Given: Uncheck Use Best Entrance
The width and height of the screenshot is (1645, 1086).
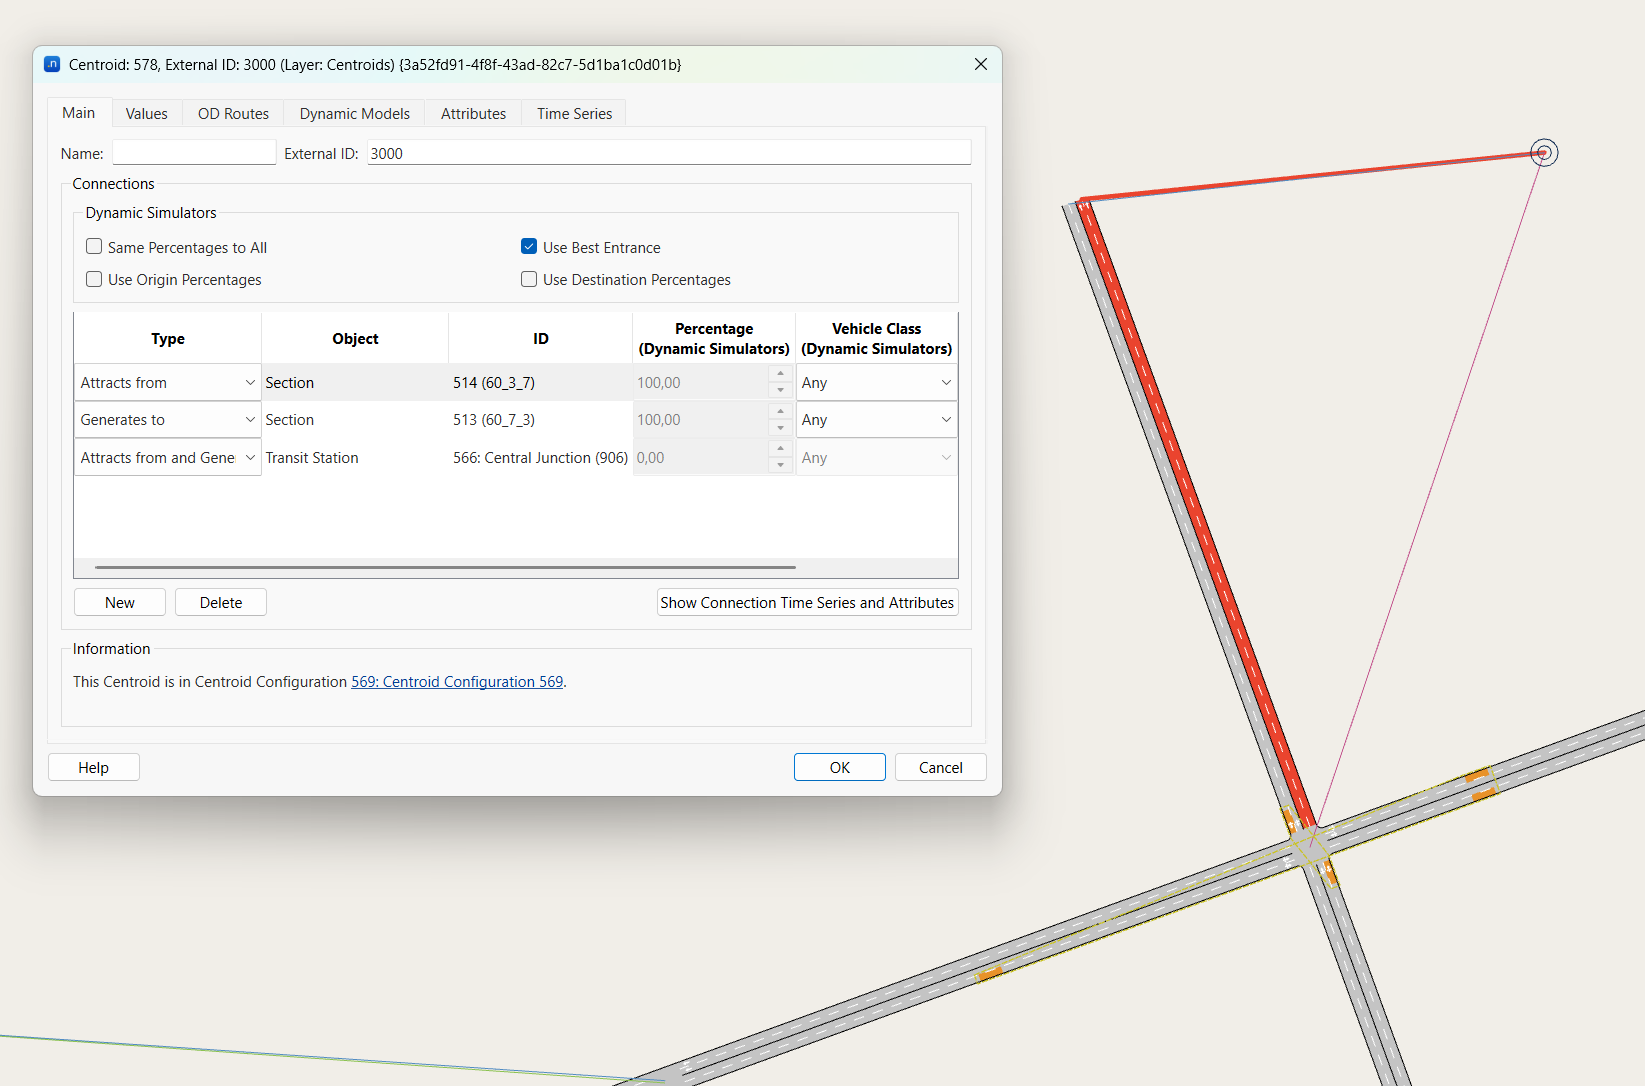Looking at the screenshot, I should [x=529, y=246].
